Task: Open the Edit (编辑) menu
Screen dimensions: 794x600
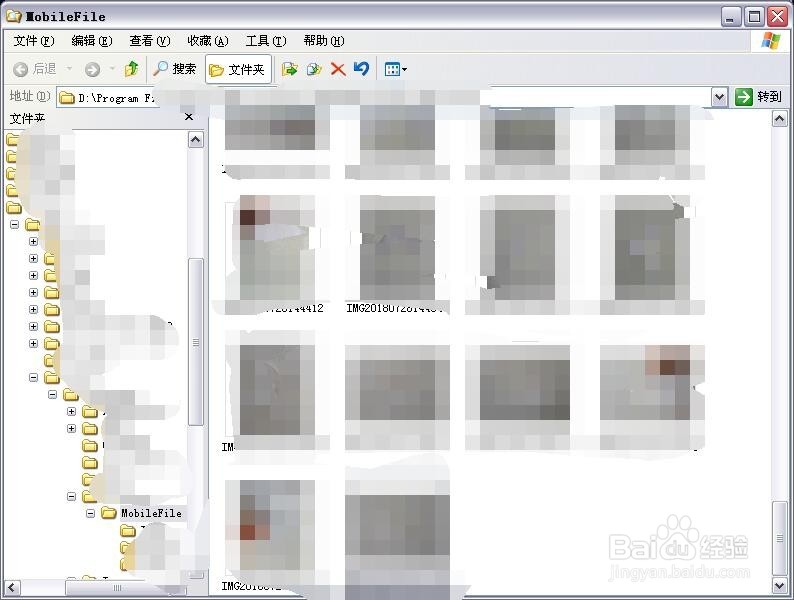Action: pyautogui.click(x=92, y=41)
